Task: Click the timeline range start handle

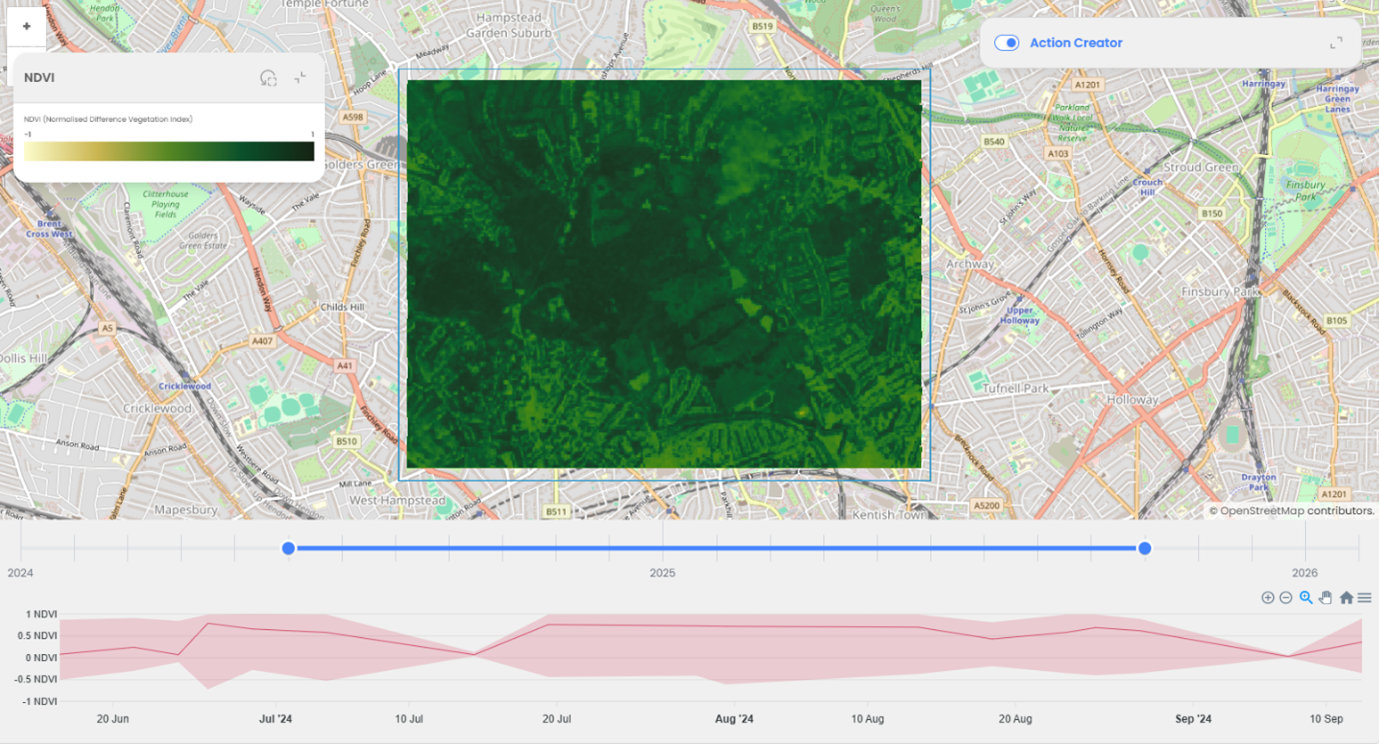Action: point(289,548)
